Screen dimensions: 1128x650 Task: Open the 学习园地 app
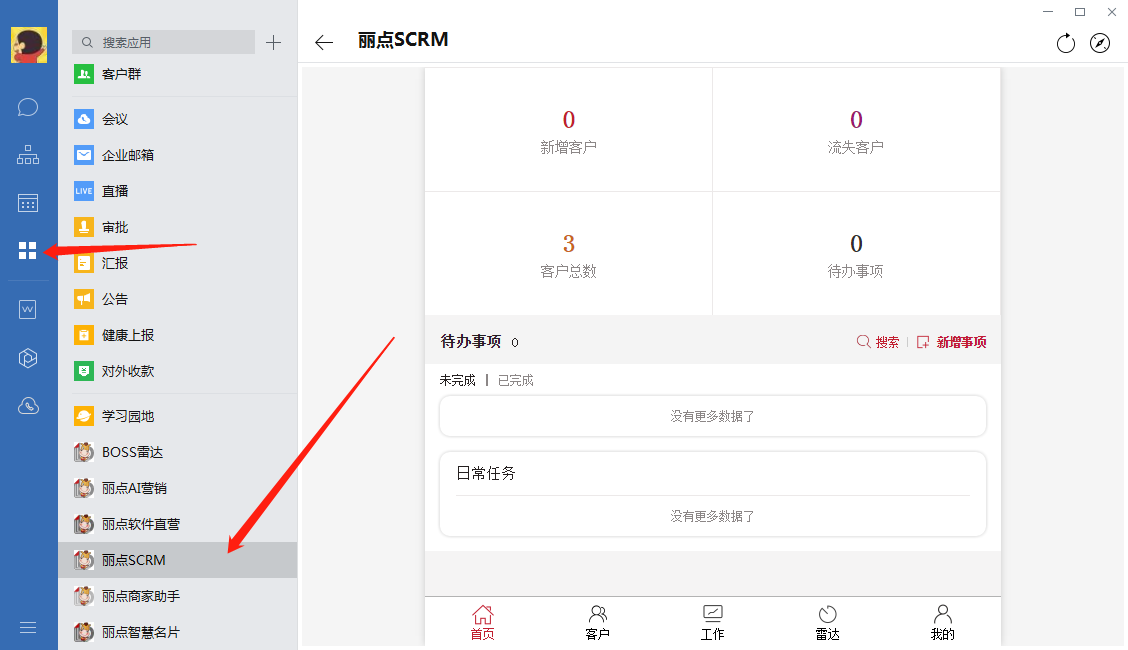178,416
